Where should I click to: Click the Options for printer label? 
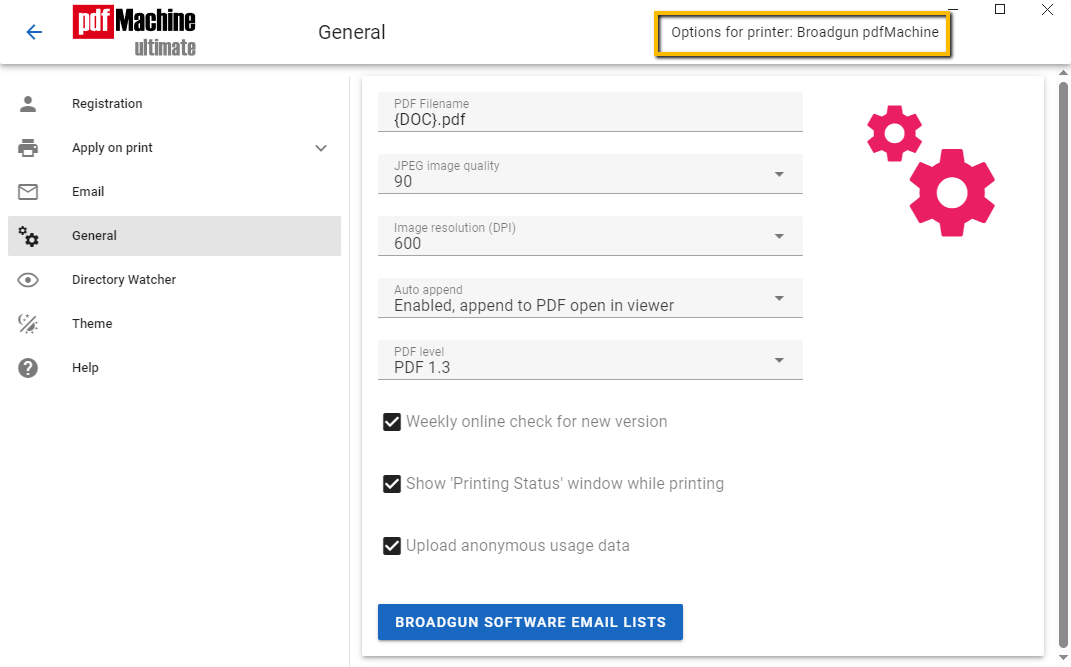[804, 33]
